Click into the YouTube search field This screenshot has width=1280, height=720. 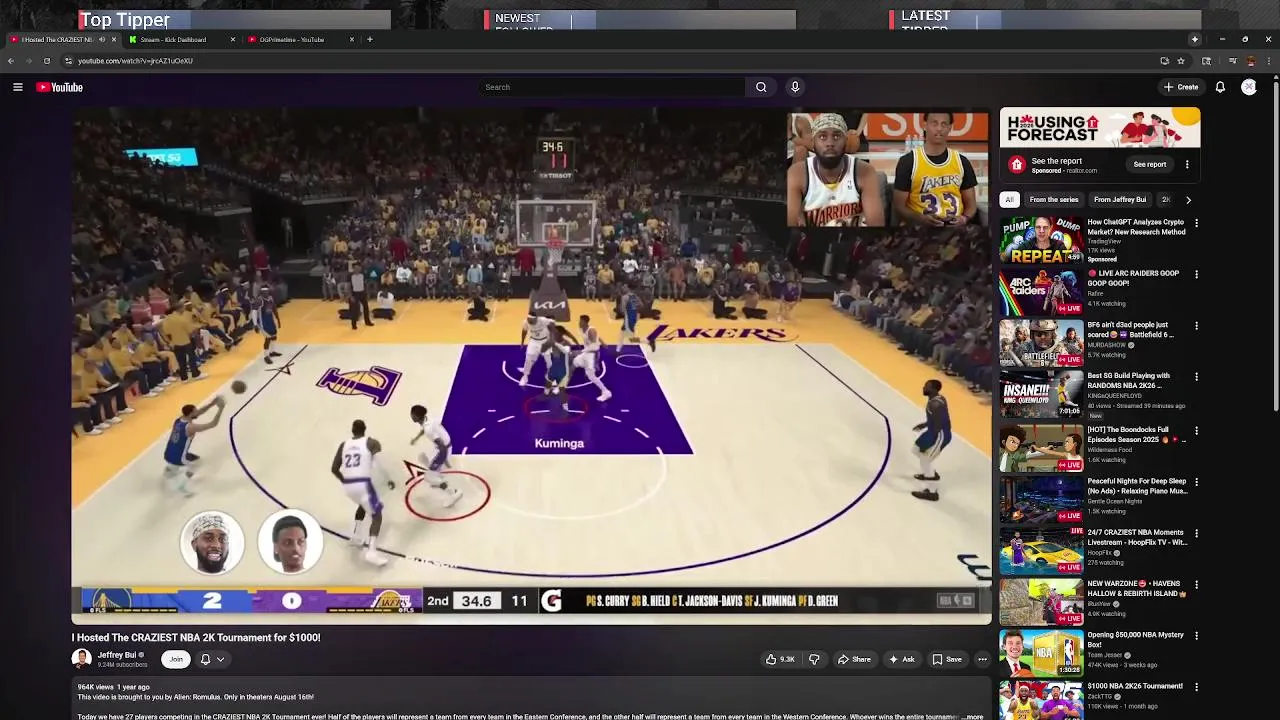[612, 87]
